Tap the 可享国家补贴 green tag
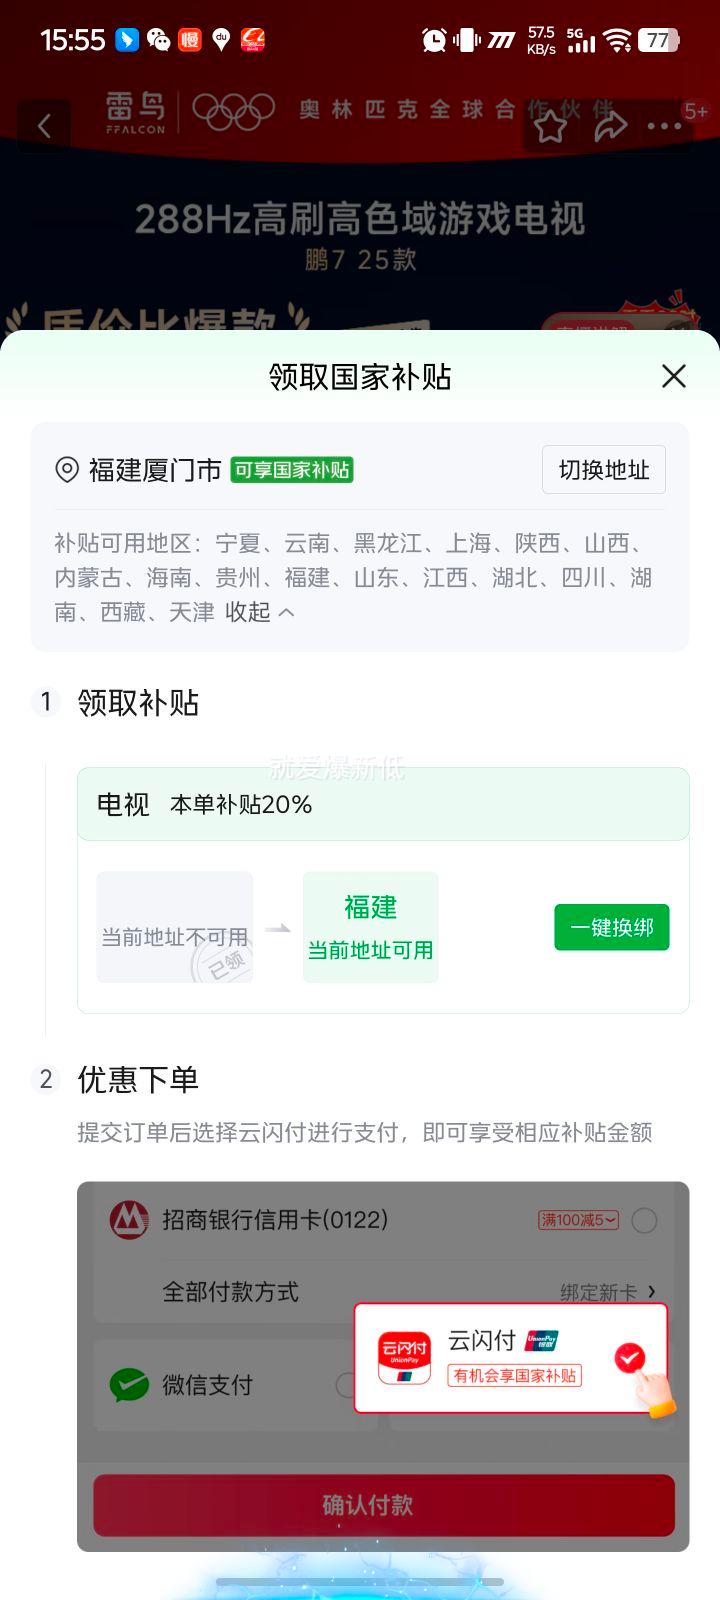 292,470
